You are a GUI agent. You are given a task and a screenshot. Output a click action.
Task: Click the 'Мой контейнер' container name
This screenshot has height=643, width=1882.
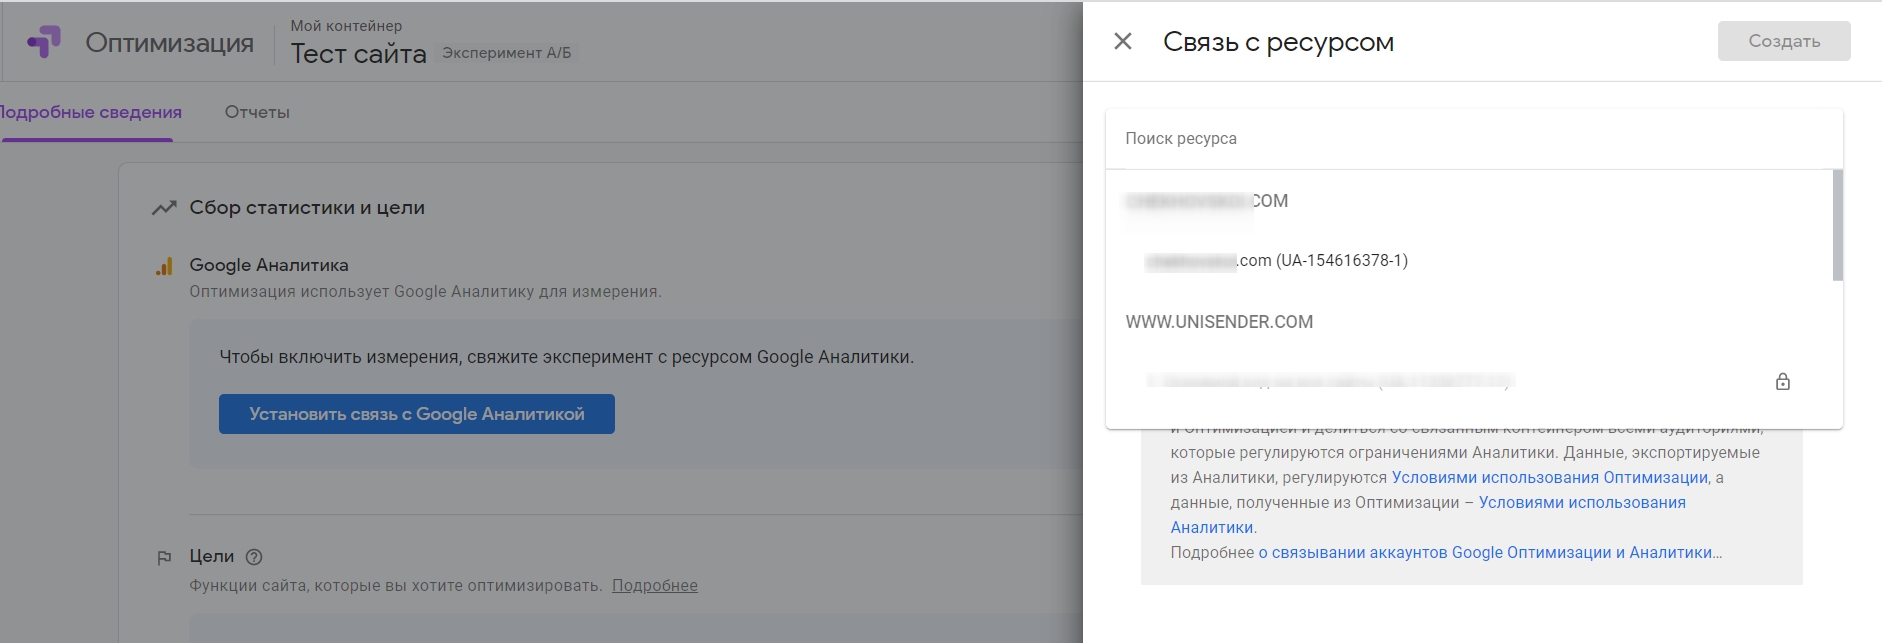[346, 26]
